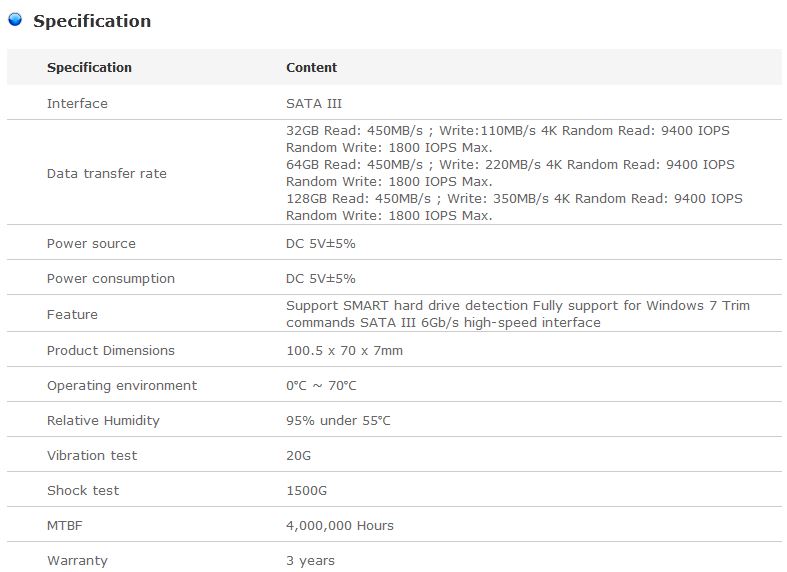
Task: Click the Power consumption label
Action: tap(110, 278)
